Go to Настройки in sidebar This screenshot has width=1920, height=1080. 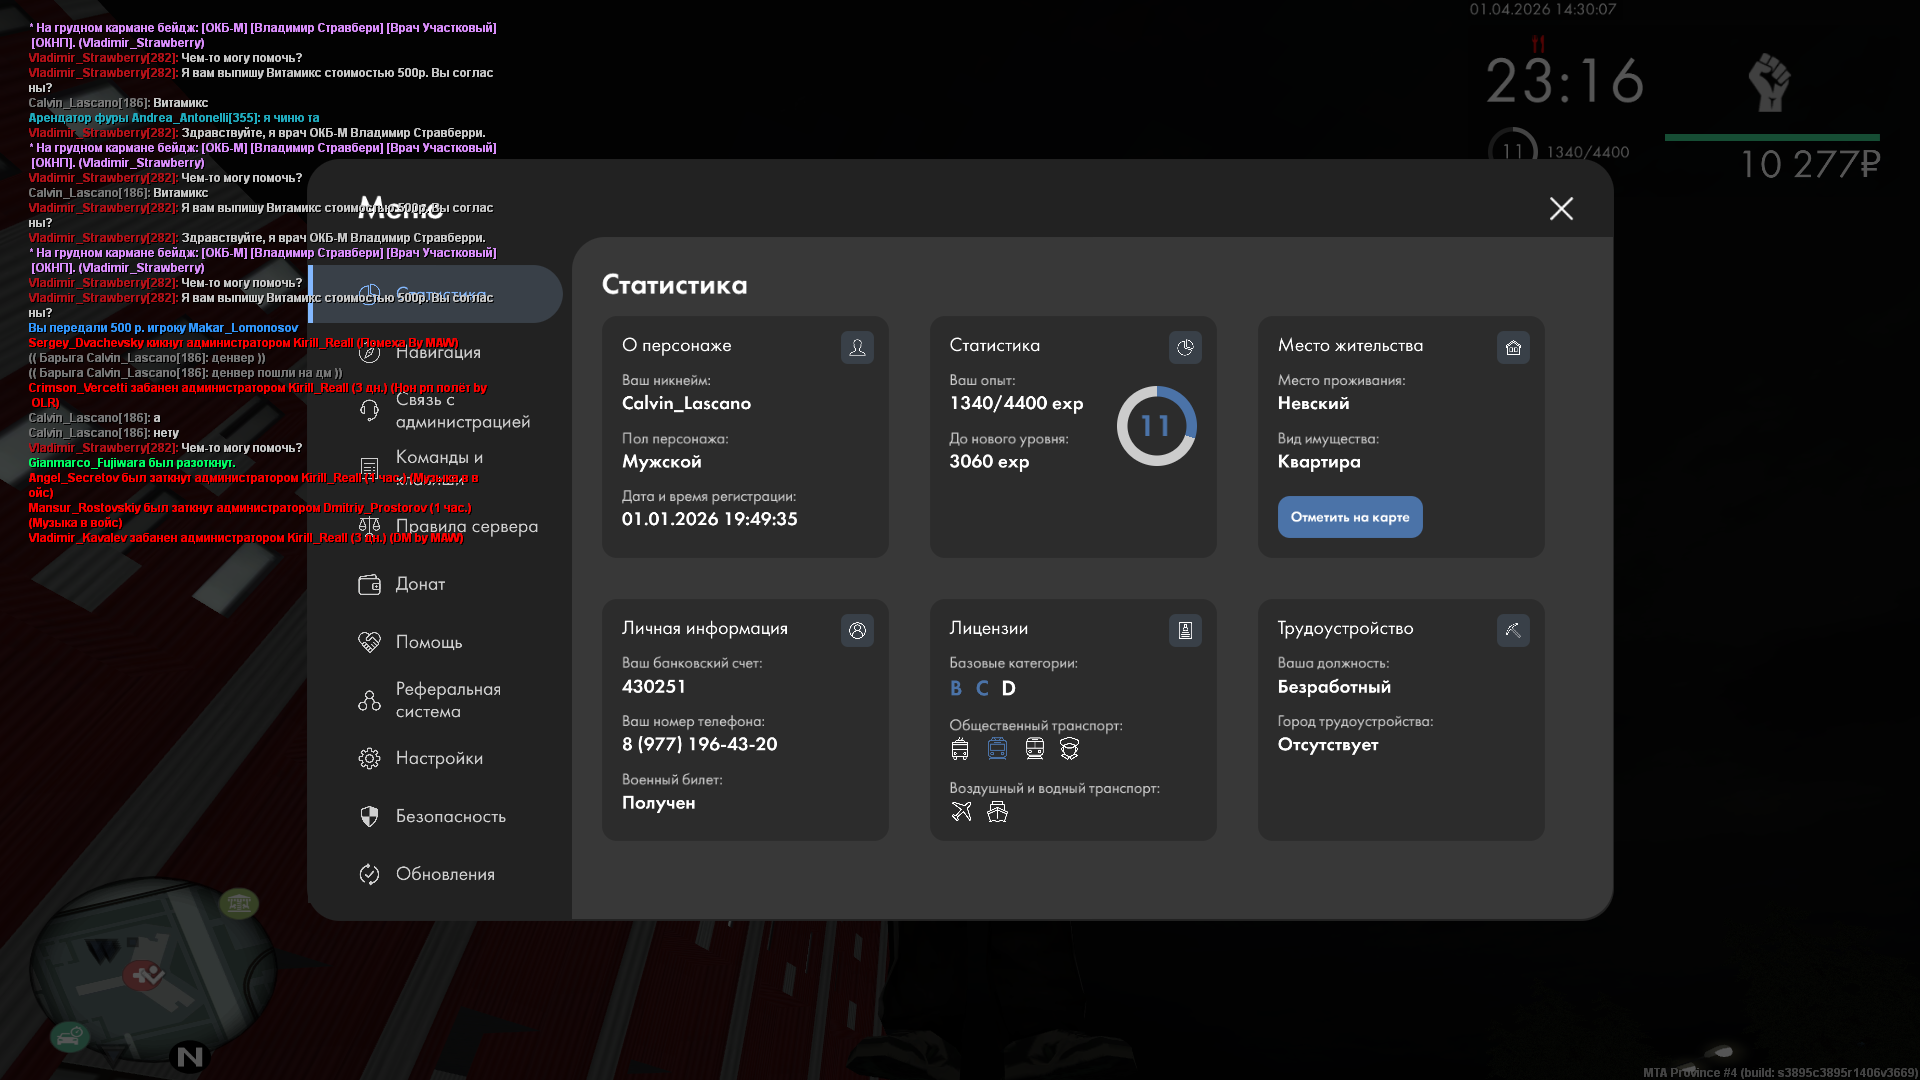438,758
